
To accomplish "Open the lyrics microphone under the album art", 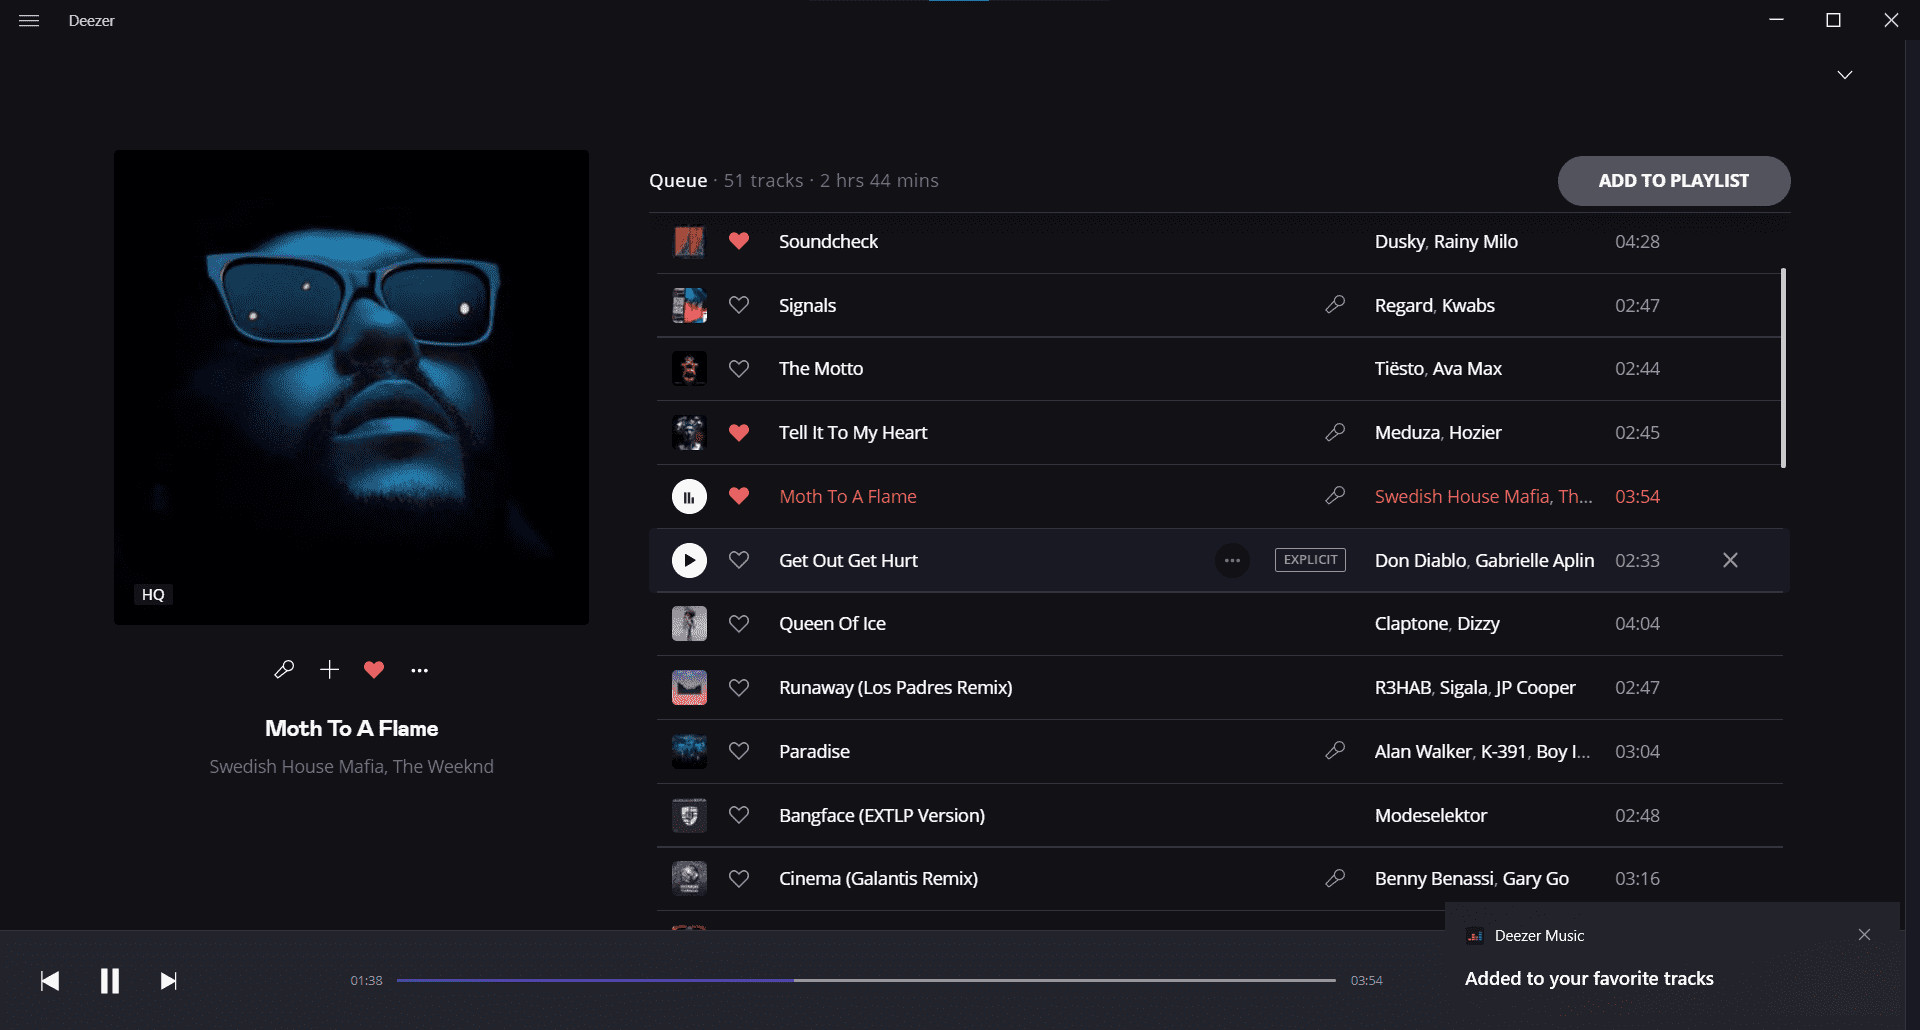I will (x=284, y=670).
